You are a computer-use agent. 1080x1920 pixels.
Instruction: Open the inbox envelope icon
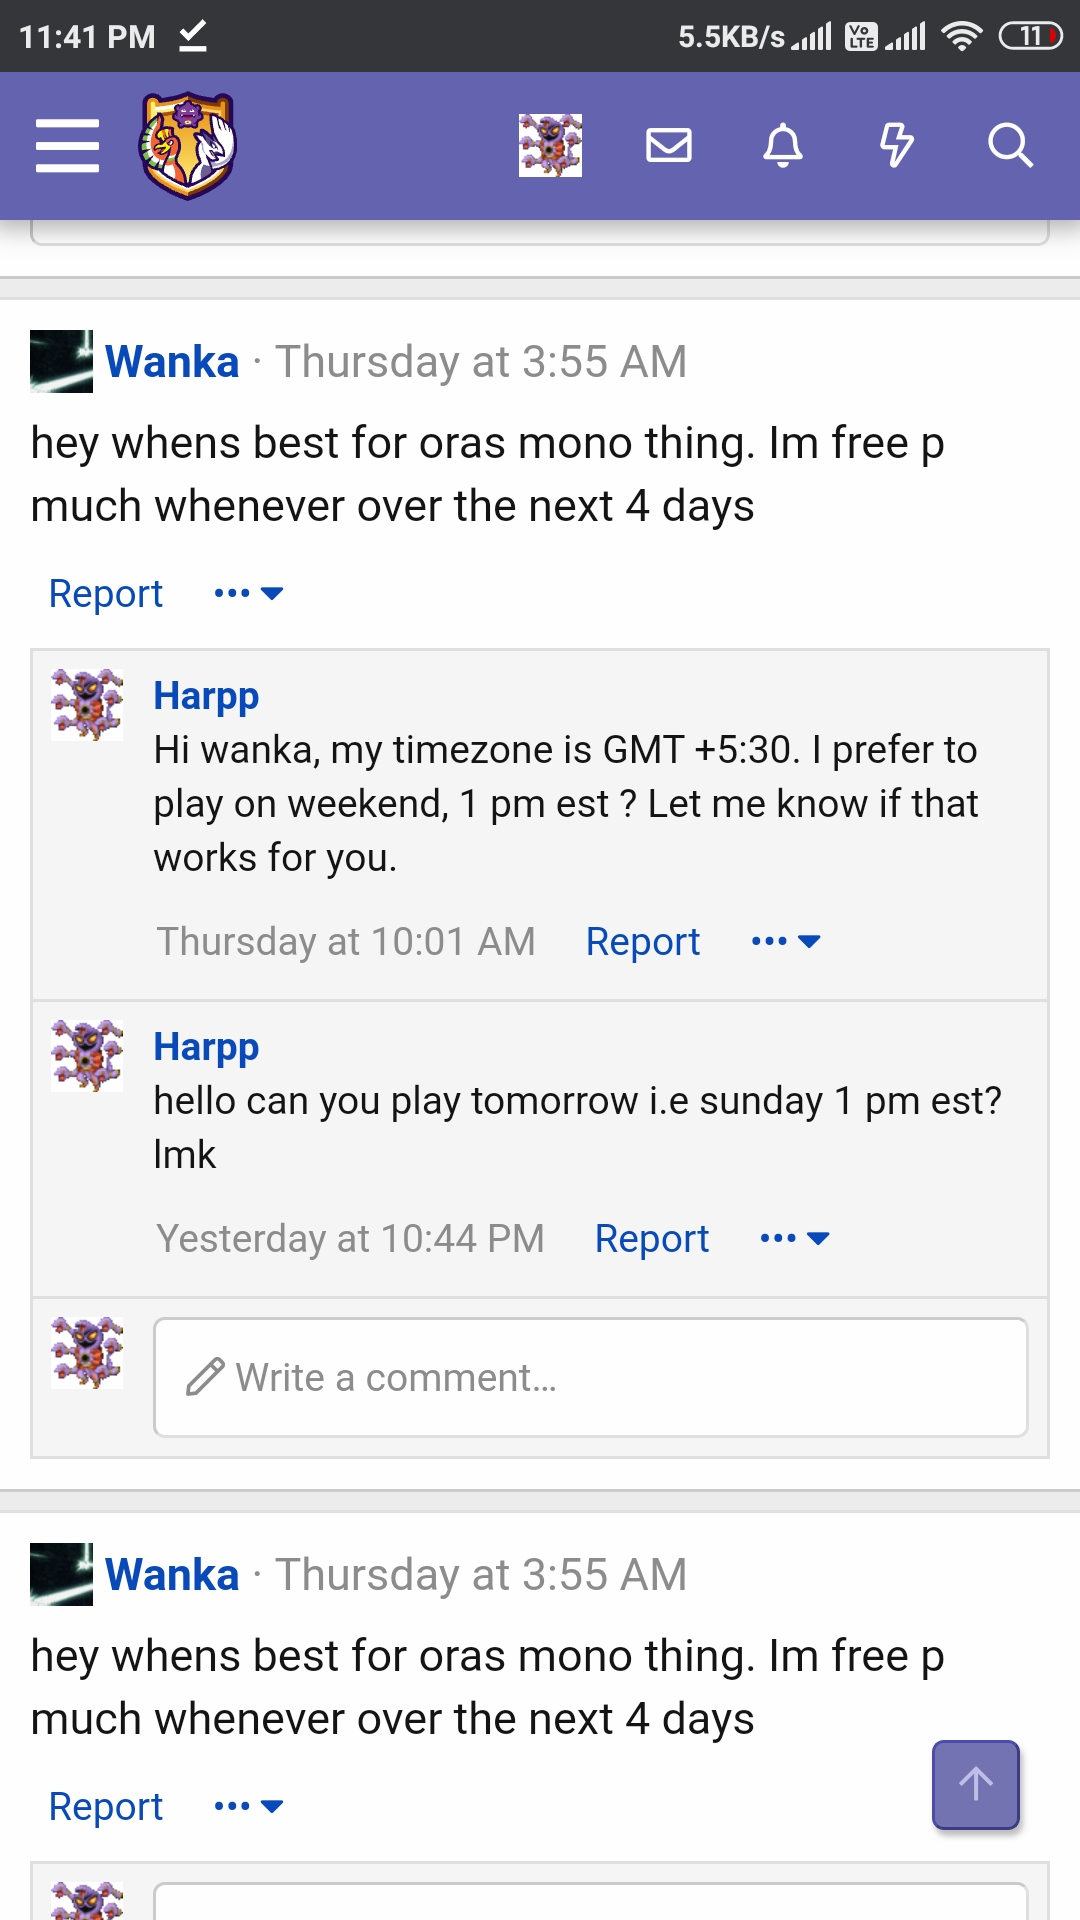point(669,145)
